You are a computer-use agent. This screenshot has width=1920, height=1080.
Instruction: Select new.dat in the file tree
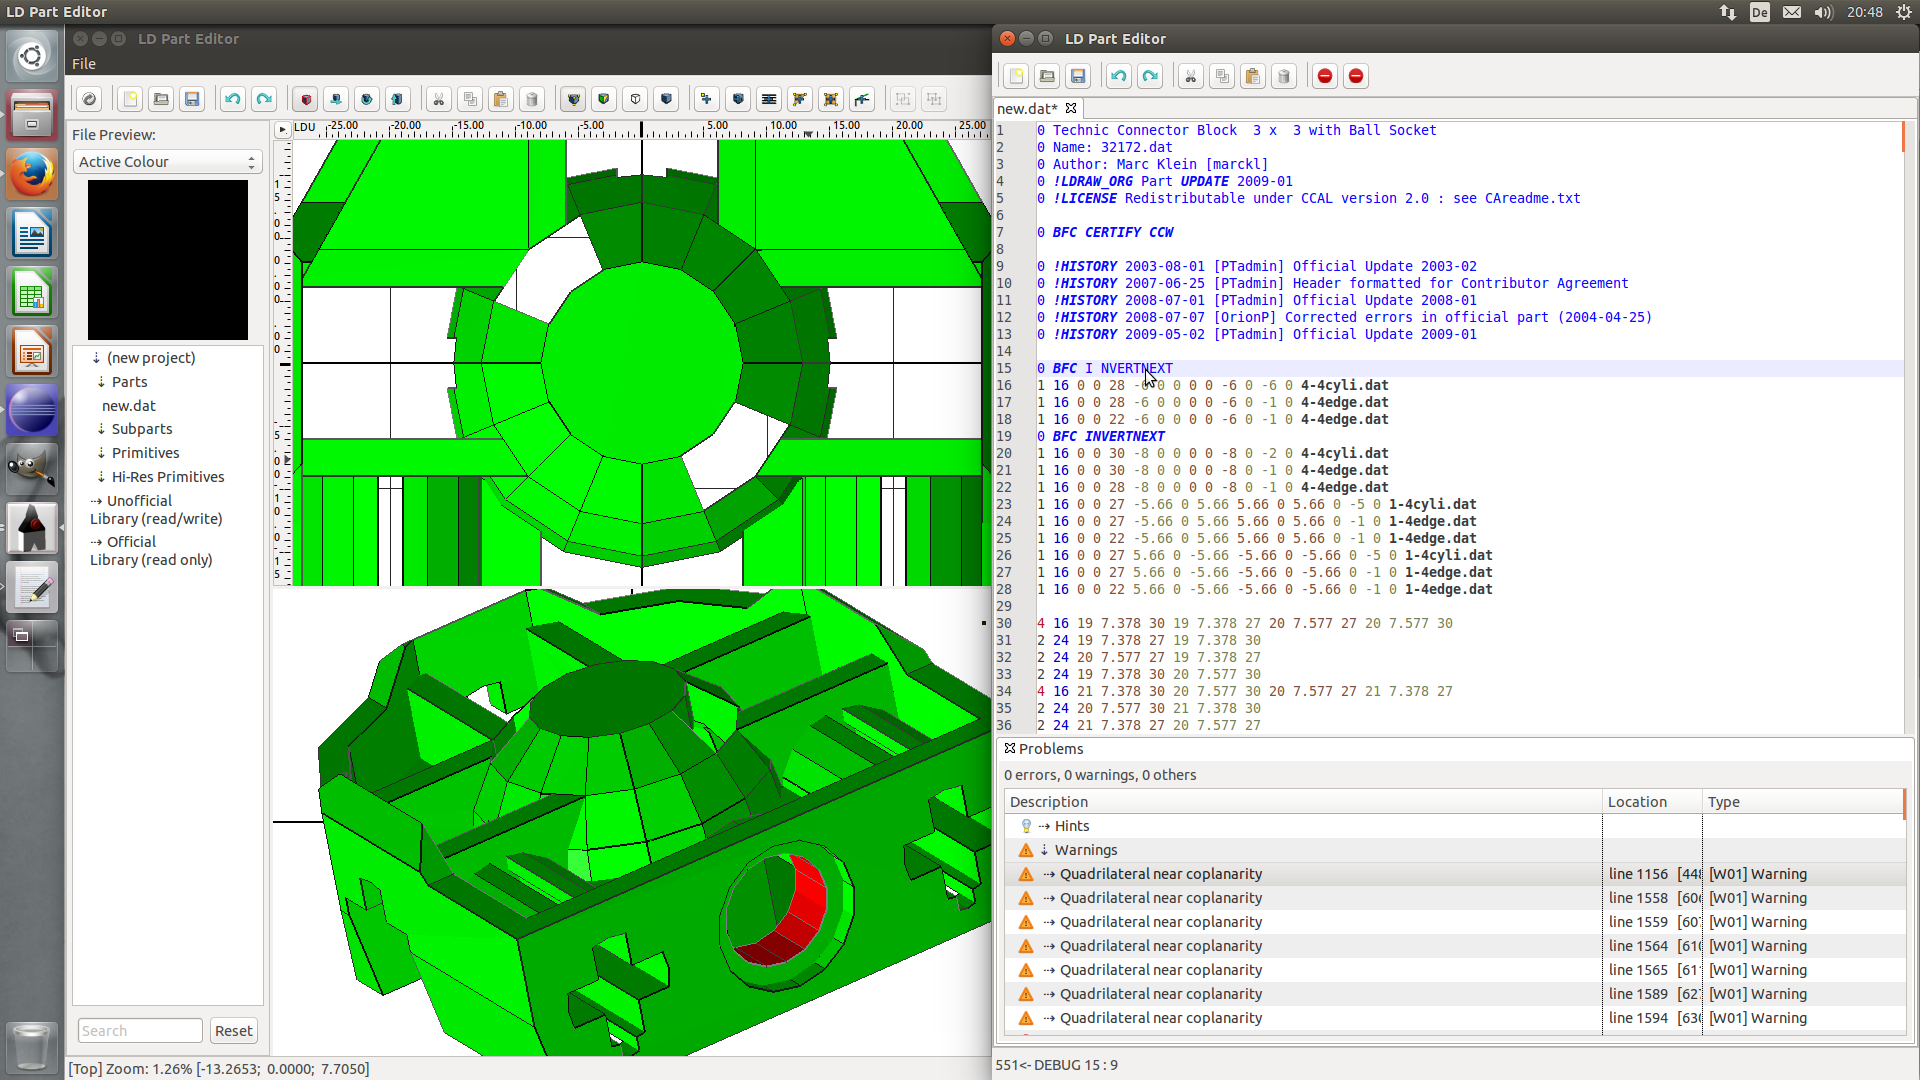coord(129,406)
